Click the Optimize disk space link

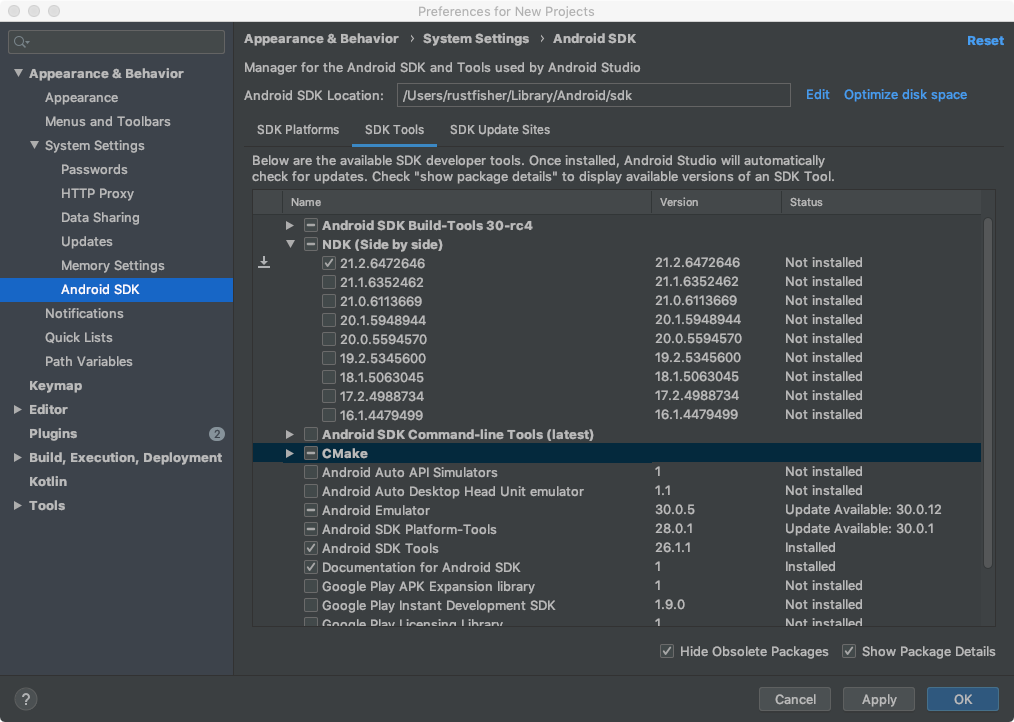pos(905,94)
